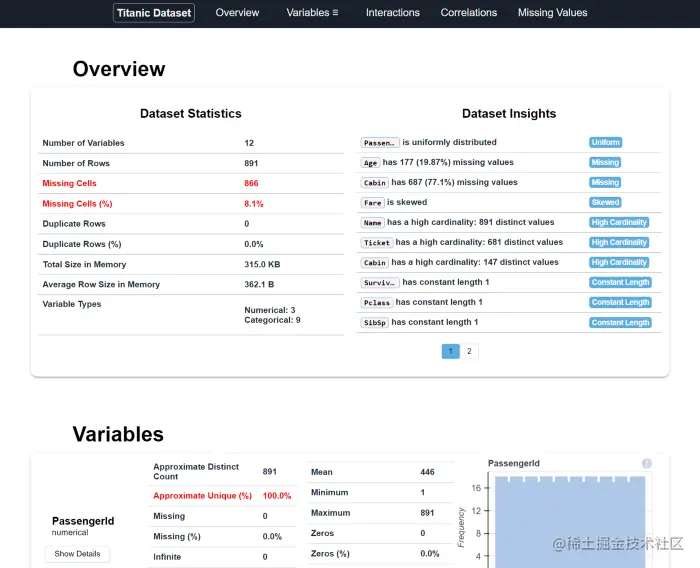Click the info icon on PassengerId chart
This screenshot has height=568, width=700.
(646, 464)
